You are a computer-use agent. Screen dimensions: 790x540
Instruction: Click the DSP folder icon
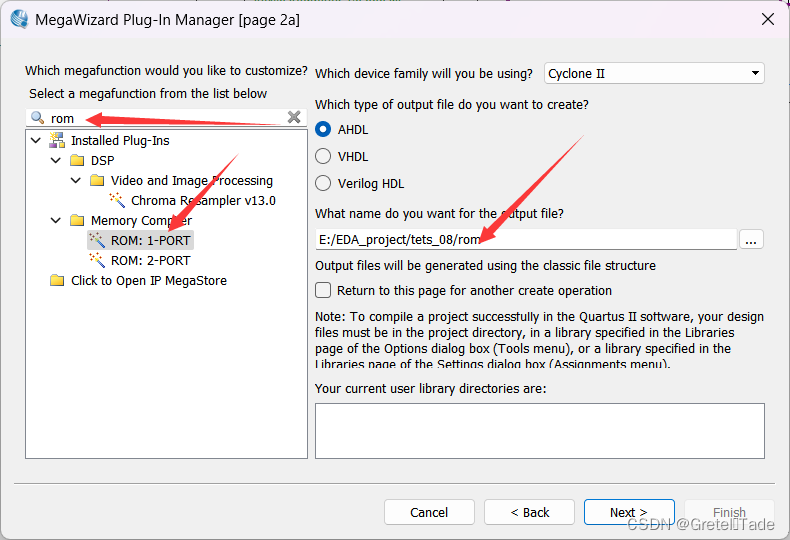point(77,161)
